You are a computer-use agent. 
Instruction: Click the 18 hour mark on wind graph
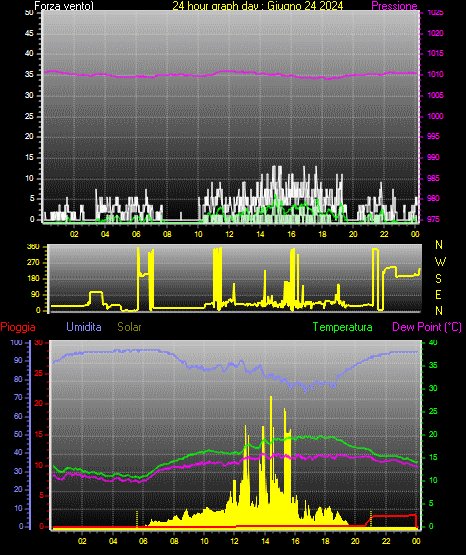pyautogui.click(x=322, y=234)
